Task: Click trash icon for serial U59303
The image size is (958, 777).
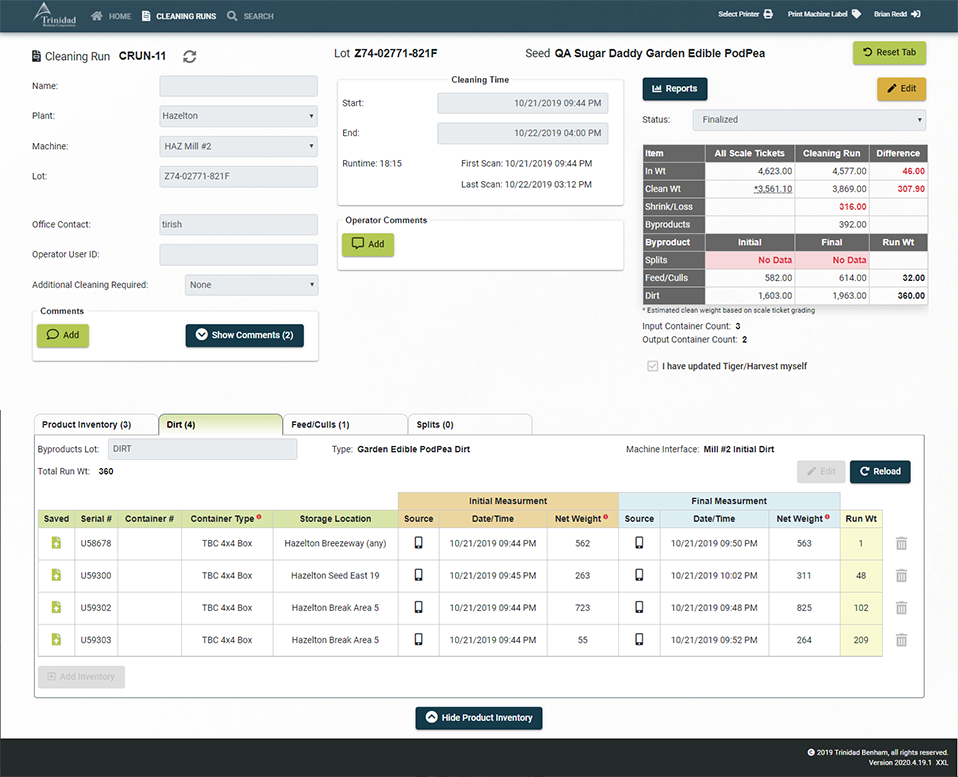Action: (x=901, y=640)
